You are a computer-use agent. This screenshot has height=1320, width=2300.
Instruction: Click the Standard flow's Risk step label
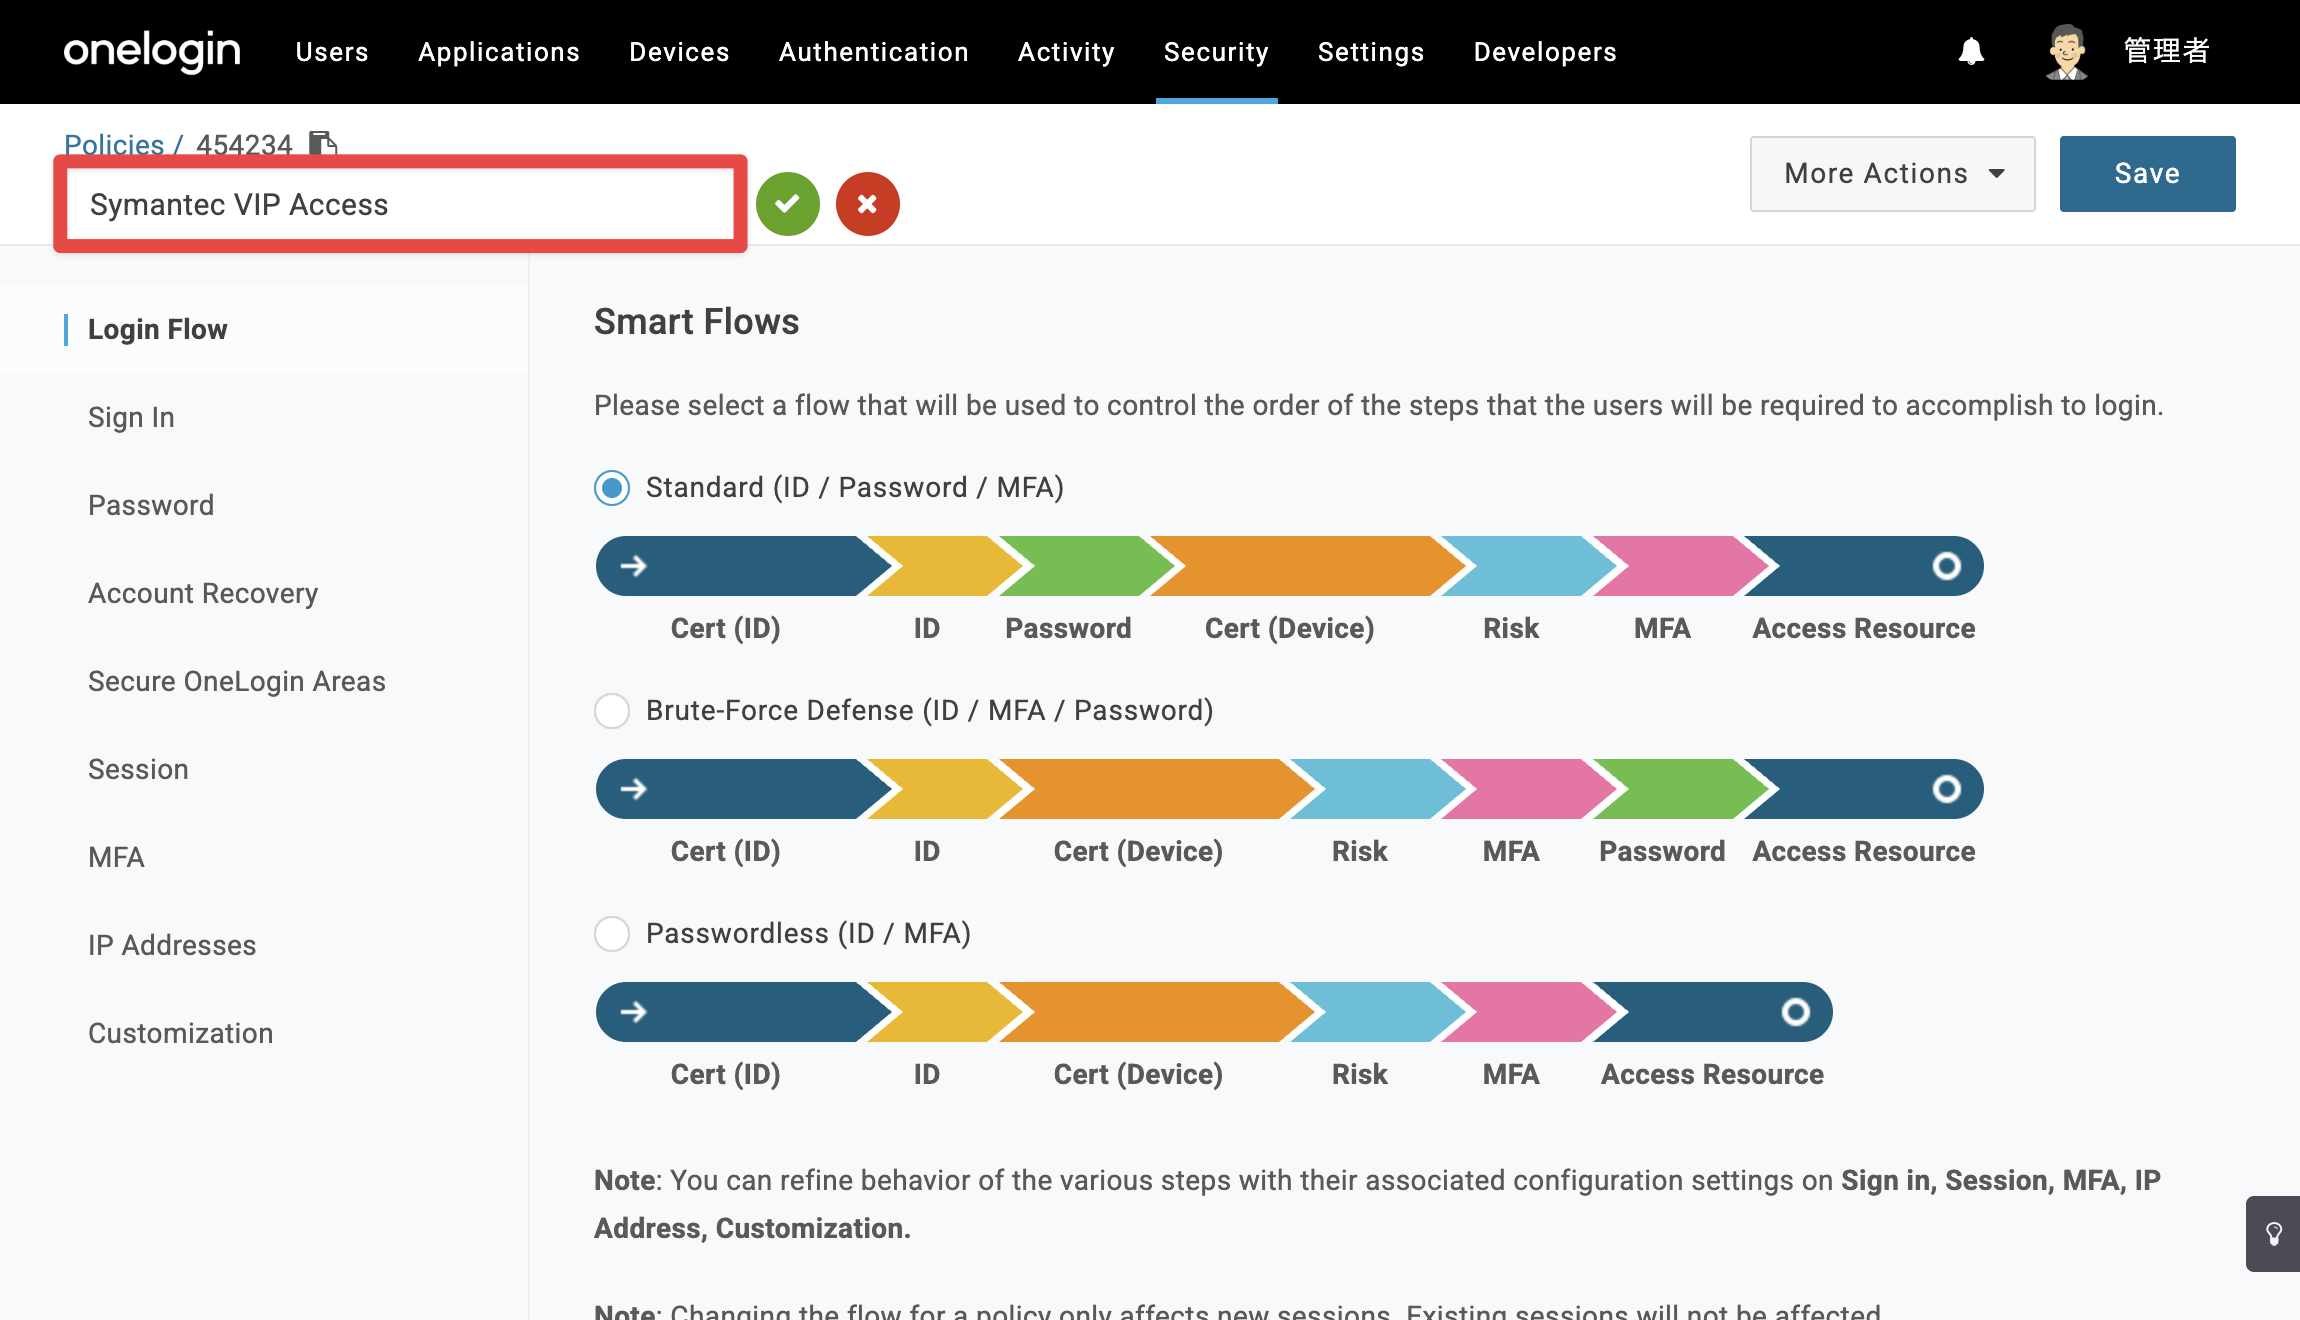pyautogui.click(x=1511, y=629)
